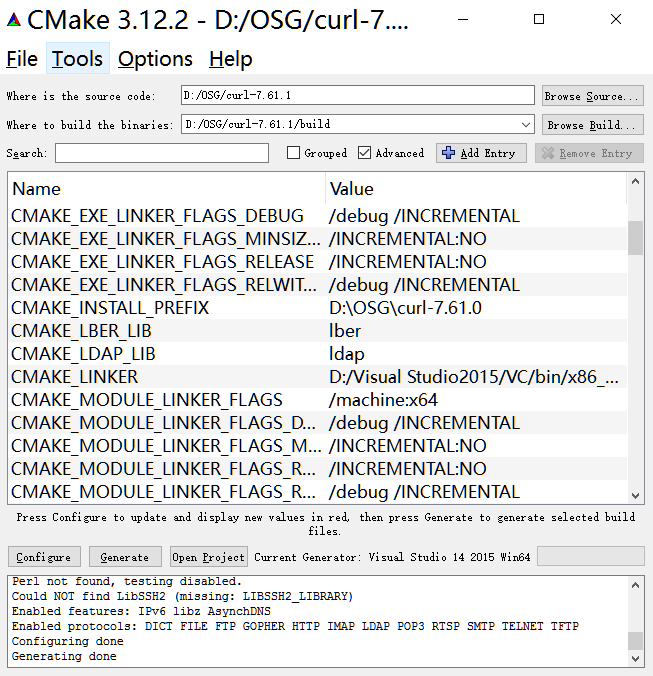
Task: Click the source code path field
Action: 358,95
